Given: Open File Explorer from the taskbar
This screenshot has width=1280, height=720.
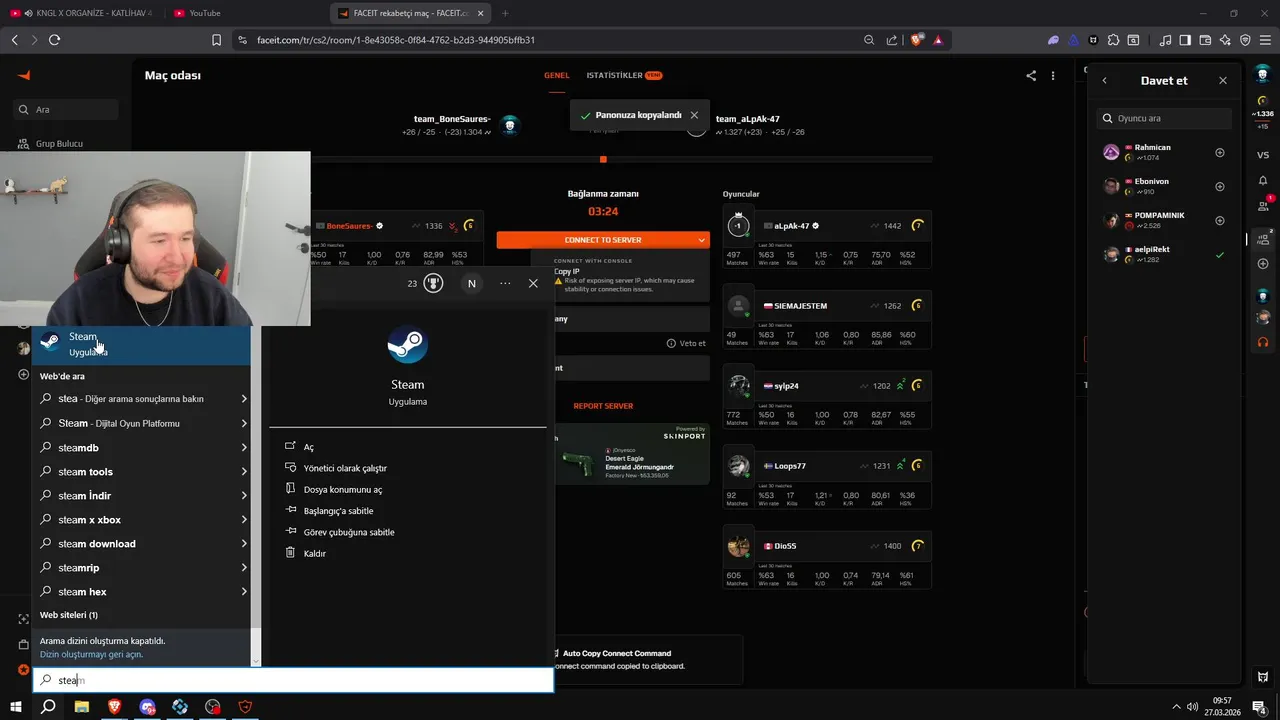Looking at the screenshot, I should click(x=82, y=707).
